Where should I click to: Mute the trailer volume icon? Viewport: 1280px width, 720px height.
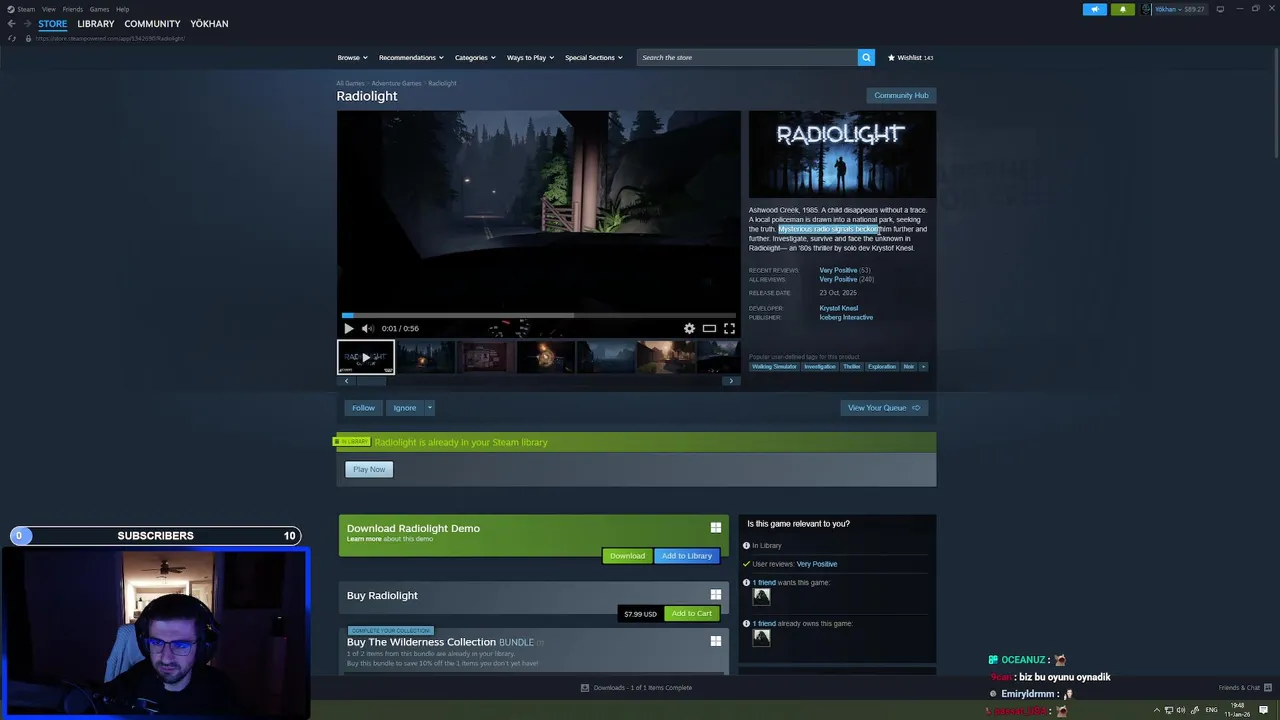[367, 328]
